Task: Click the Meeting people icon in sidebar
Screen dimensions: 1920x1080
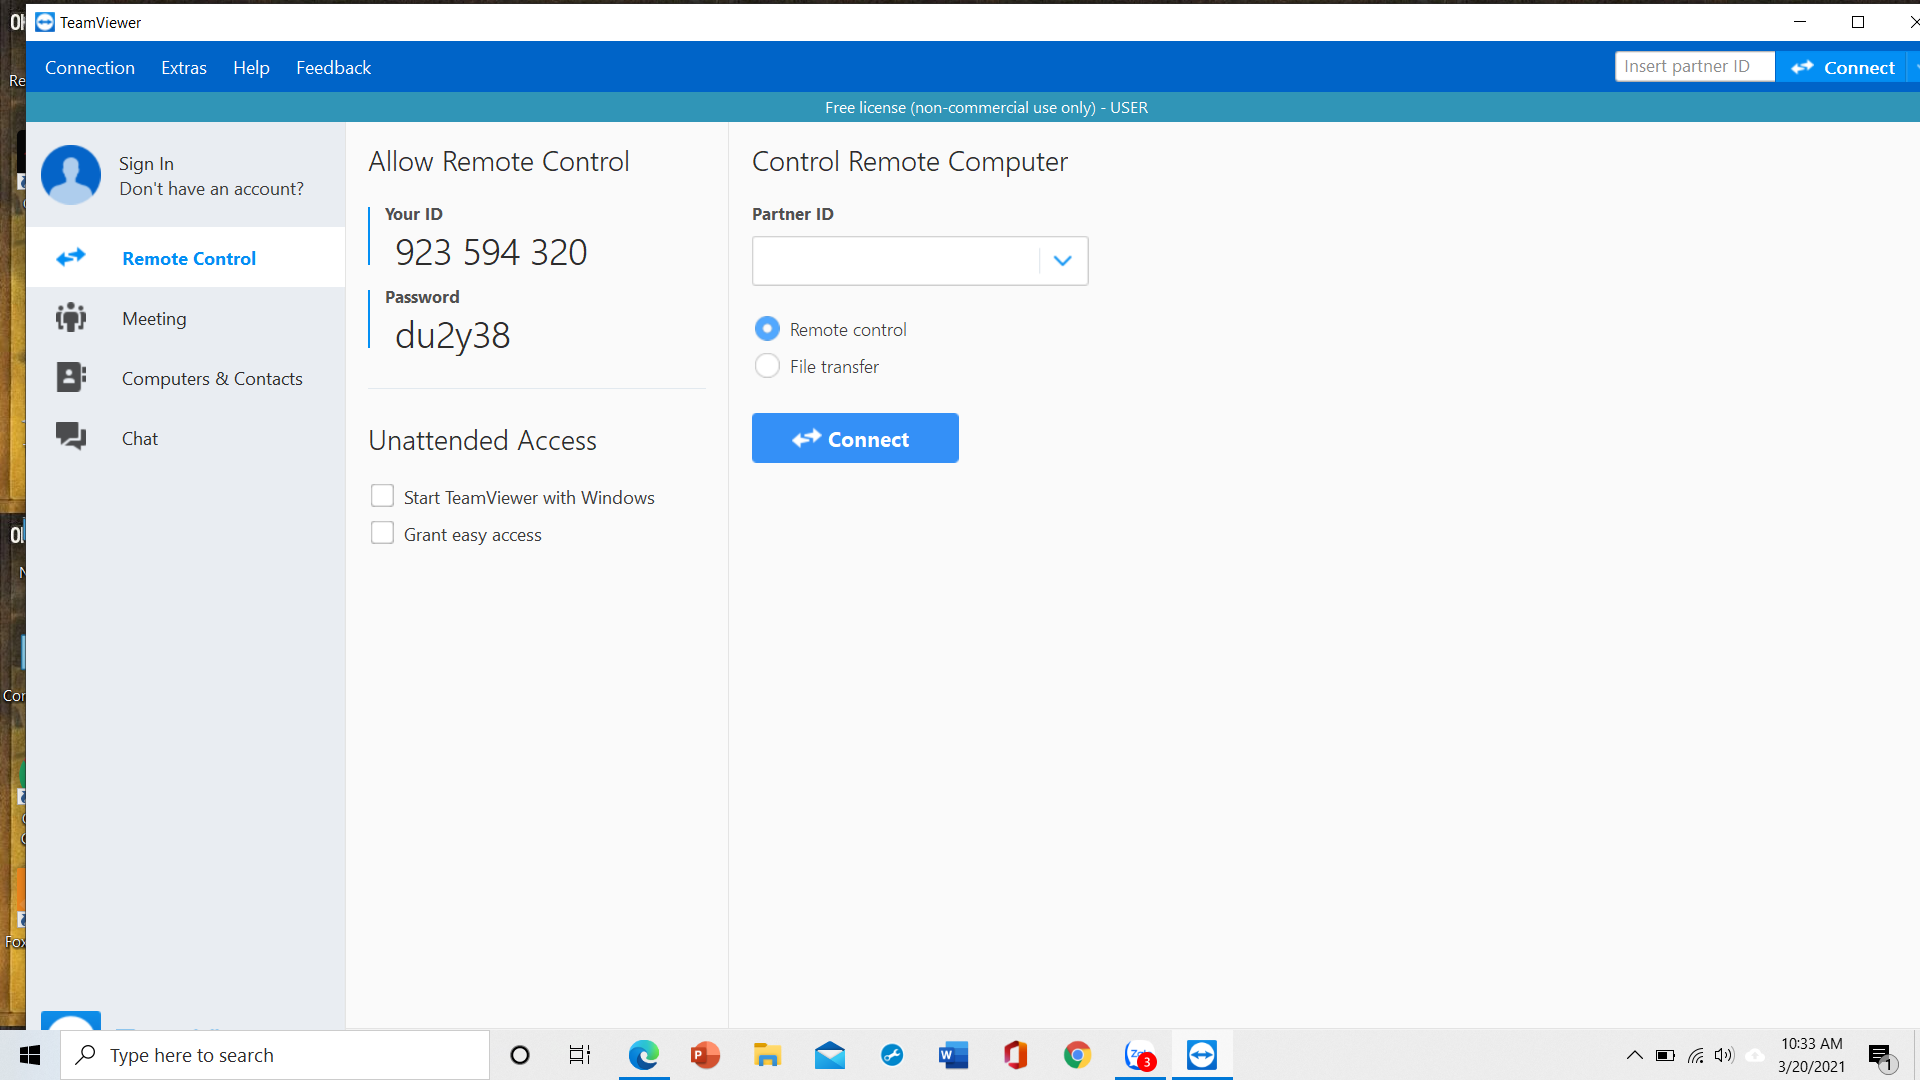Action: pos(71,318)
